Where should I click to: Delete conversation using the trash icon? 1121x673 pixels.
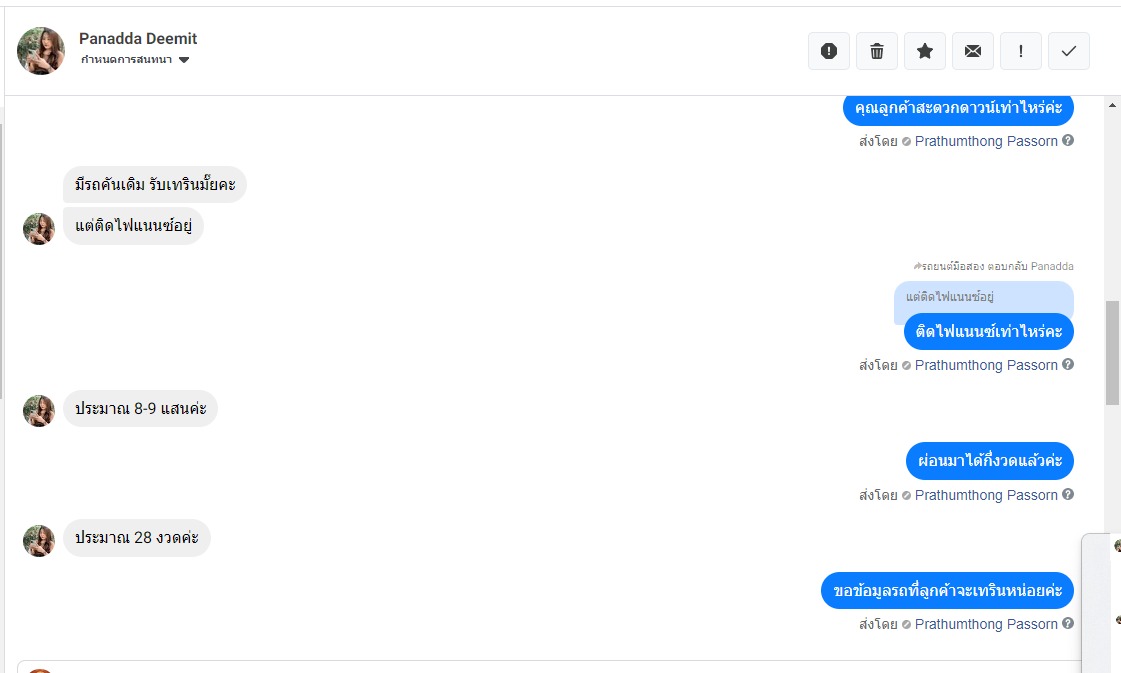click(877, 51)
